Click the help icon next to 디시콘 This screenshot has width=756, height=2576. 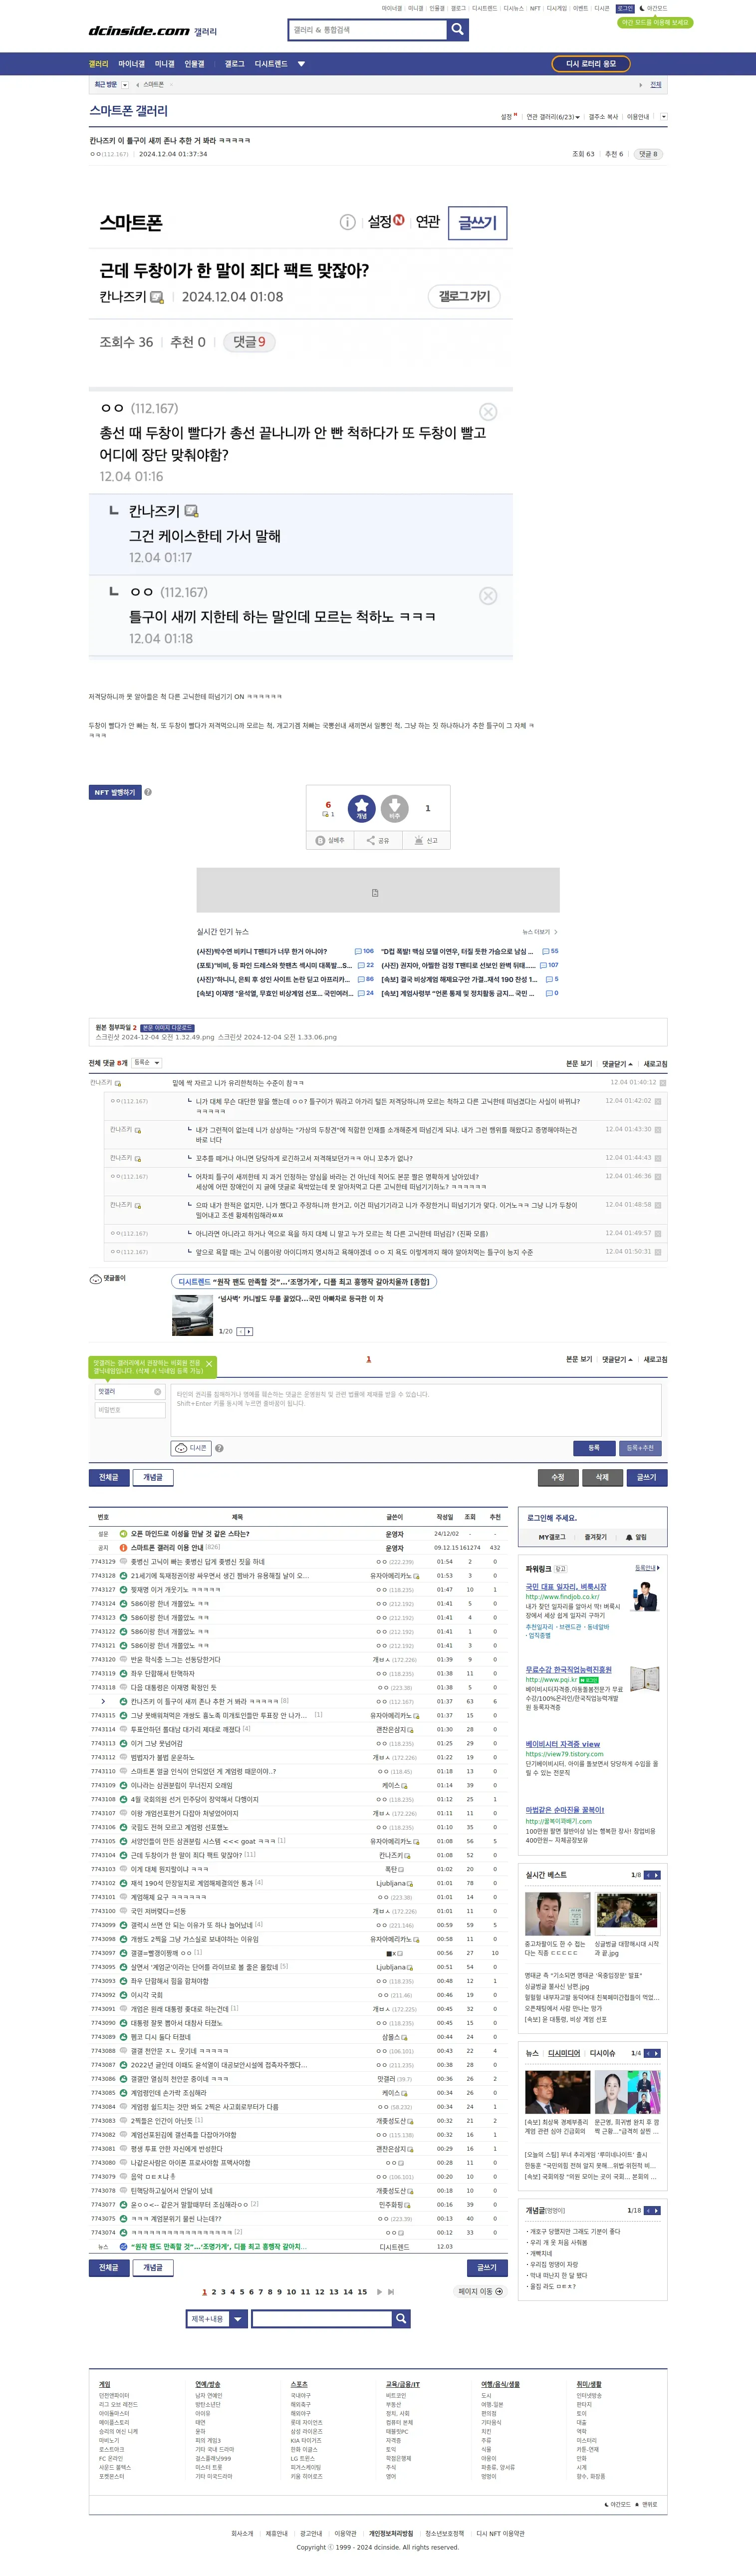[x=219, y=1448]
